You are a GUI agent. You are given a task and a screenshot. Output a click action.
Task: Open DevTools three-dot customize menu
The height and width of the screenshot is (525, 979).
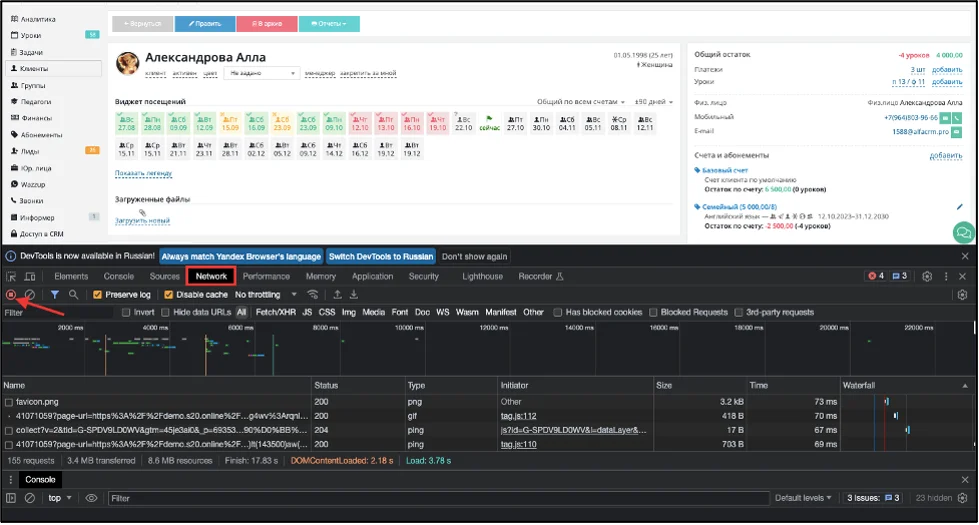click(946, 277)
